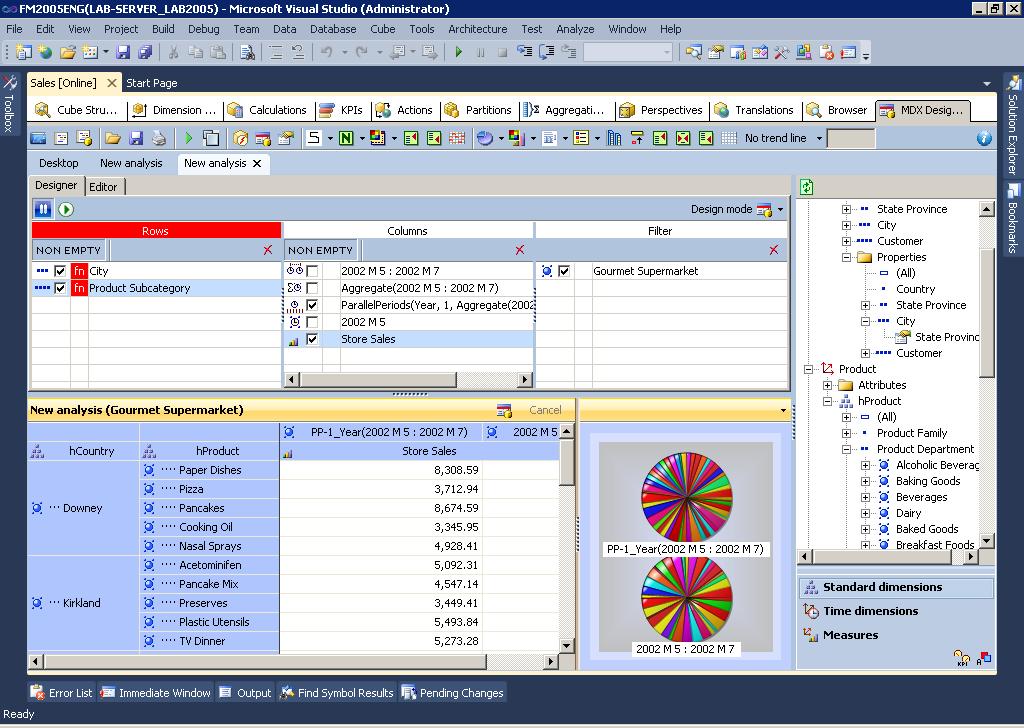The height and width of the screenshot is (728, 1024).
Task: Uncheck the City row checkbox
Action: click(x=60, y=271)
